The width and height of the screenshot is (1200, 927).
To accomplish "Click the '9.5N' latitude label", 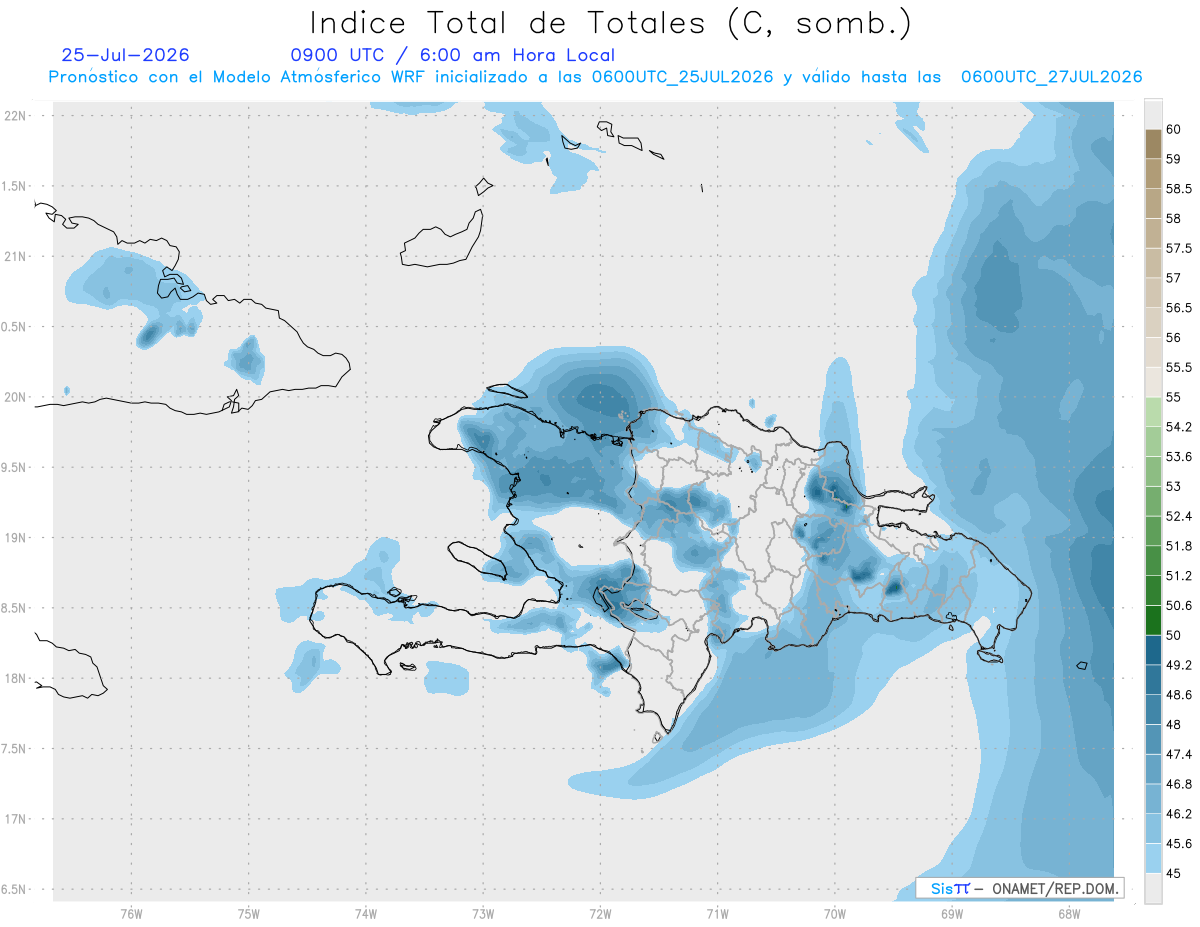I will point(15,467).
